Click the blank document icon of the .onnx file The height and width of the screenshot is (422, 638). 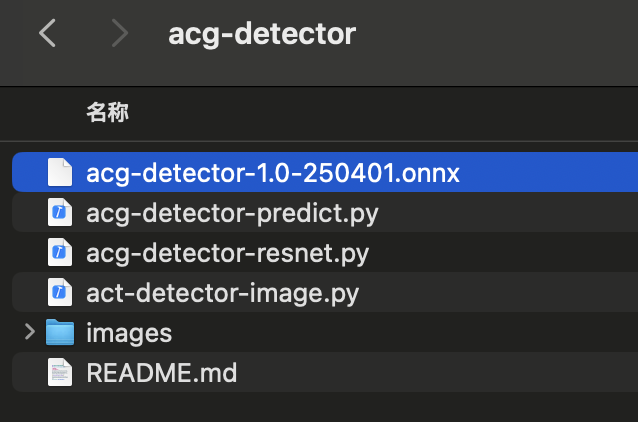pyautogui.click(x=60, y=172)
